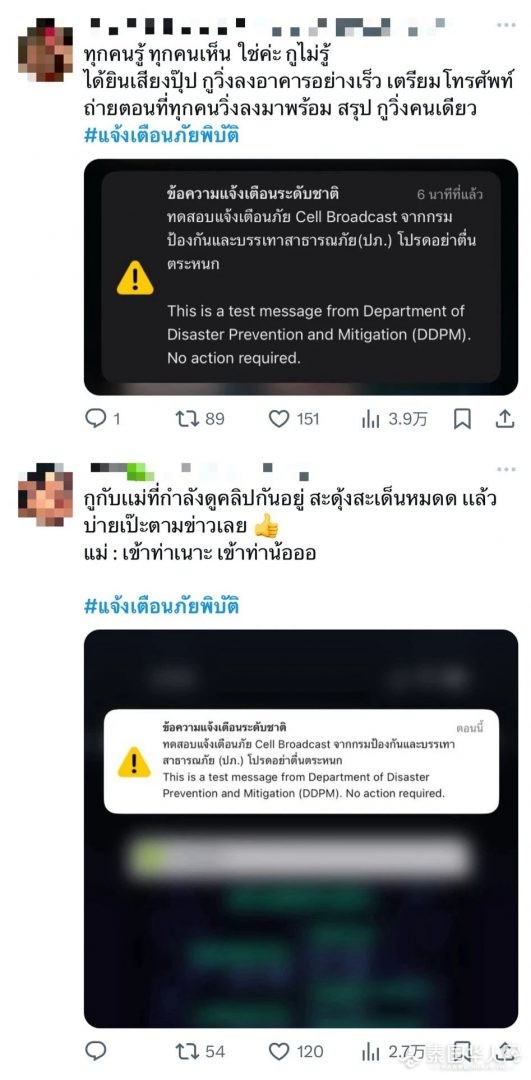
Task: Open the second tweet author's avatar
Action: tap(45, 495)
